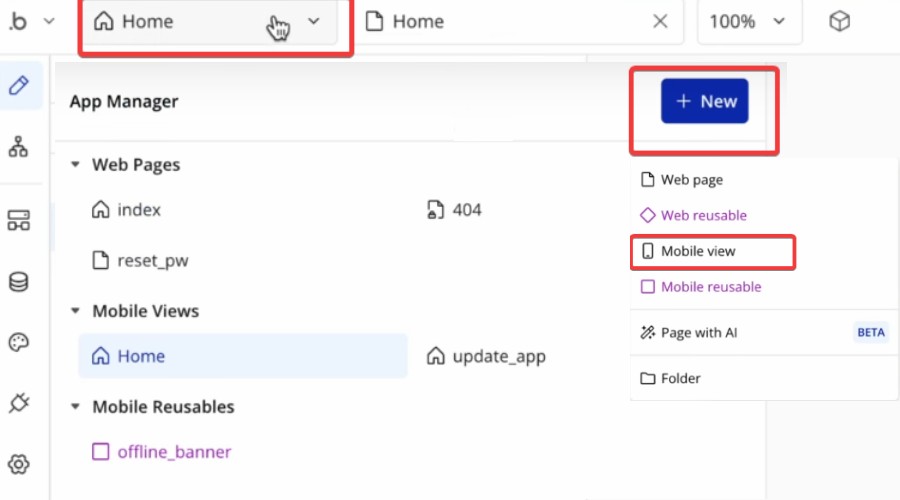Click the App Manager title
This screenshot has width=900, height=500.
coord(124,102)
